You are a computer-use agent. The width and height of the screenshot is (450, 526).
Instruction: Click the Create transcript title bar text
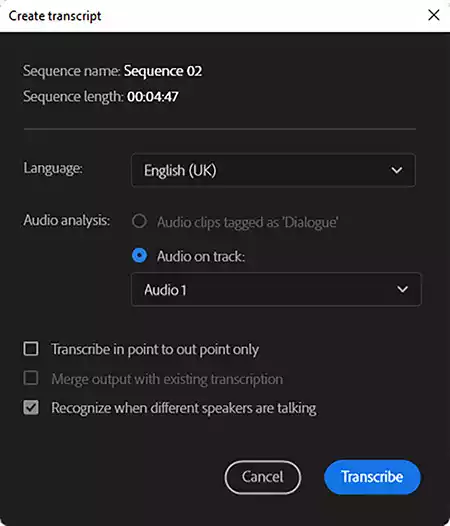tap(55, 16)
